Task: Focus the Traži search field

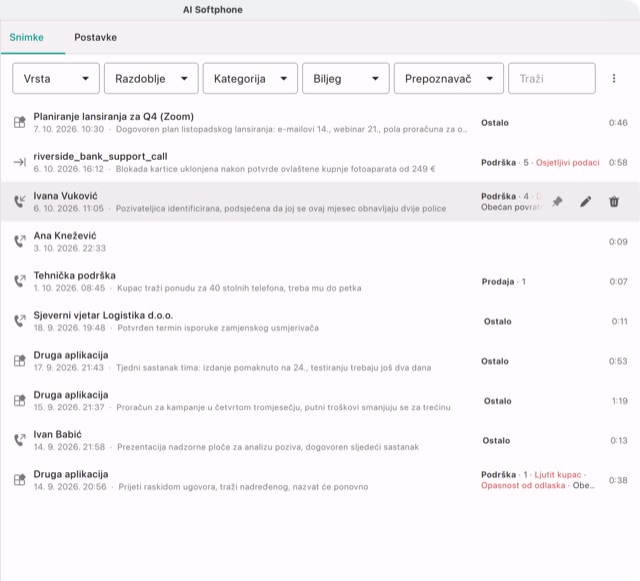Action: [551, 78]
